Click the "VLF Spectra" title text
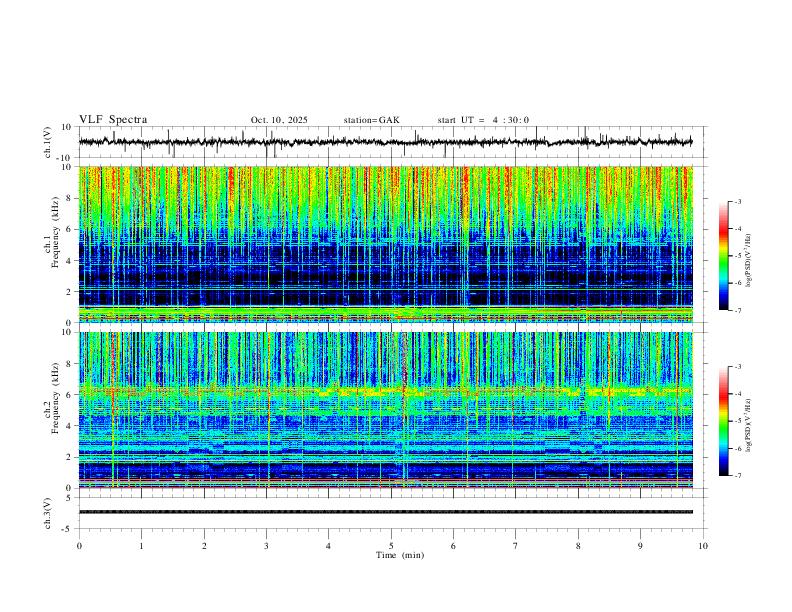The height and width of the screenshot is (612, 792). (x=113, y=120)
